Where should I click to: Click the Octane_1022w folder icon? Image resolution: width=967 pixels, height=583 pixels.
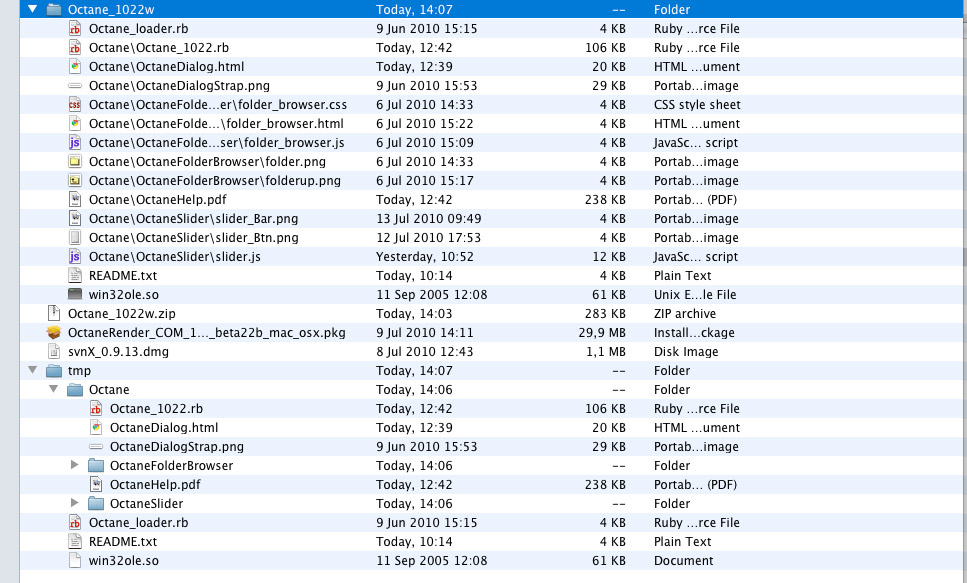pyautogui.click(x=54, y=9)
